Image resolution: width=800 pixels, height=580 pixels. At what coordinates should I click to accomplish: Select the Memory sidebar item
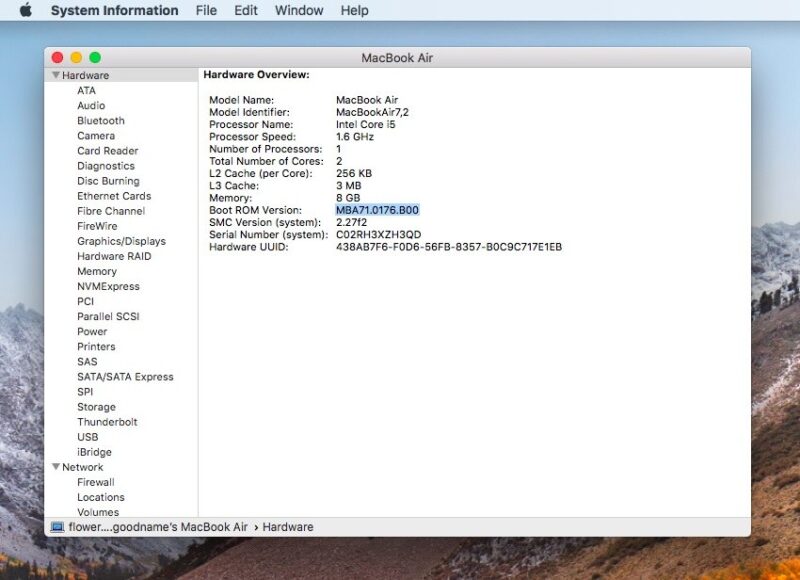click(97, 271)
